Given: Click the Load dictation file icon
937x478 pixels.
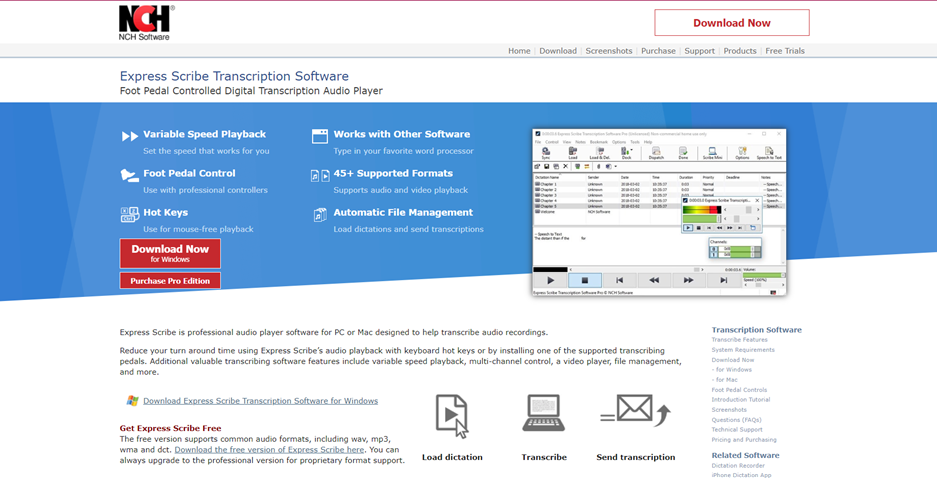Looking at the screenshot, I should point(452,415).
